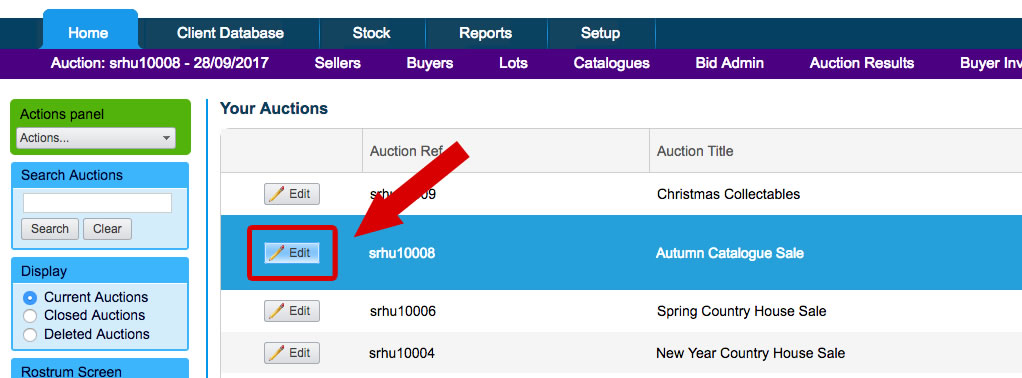Open the Client Database tab
This screenshot has width=1022, height=378.
[230, 33]
